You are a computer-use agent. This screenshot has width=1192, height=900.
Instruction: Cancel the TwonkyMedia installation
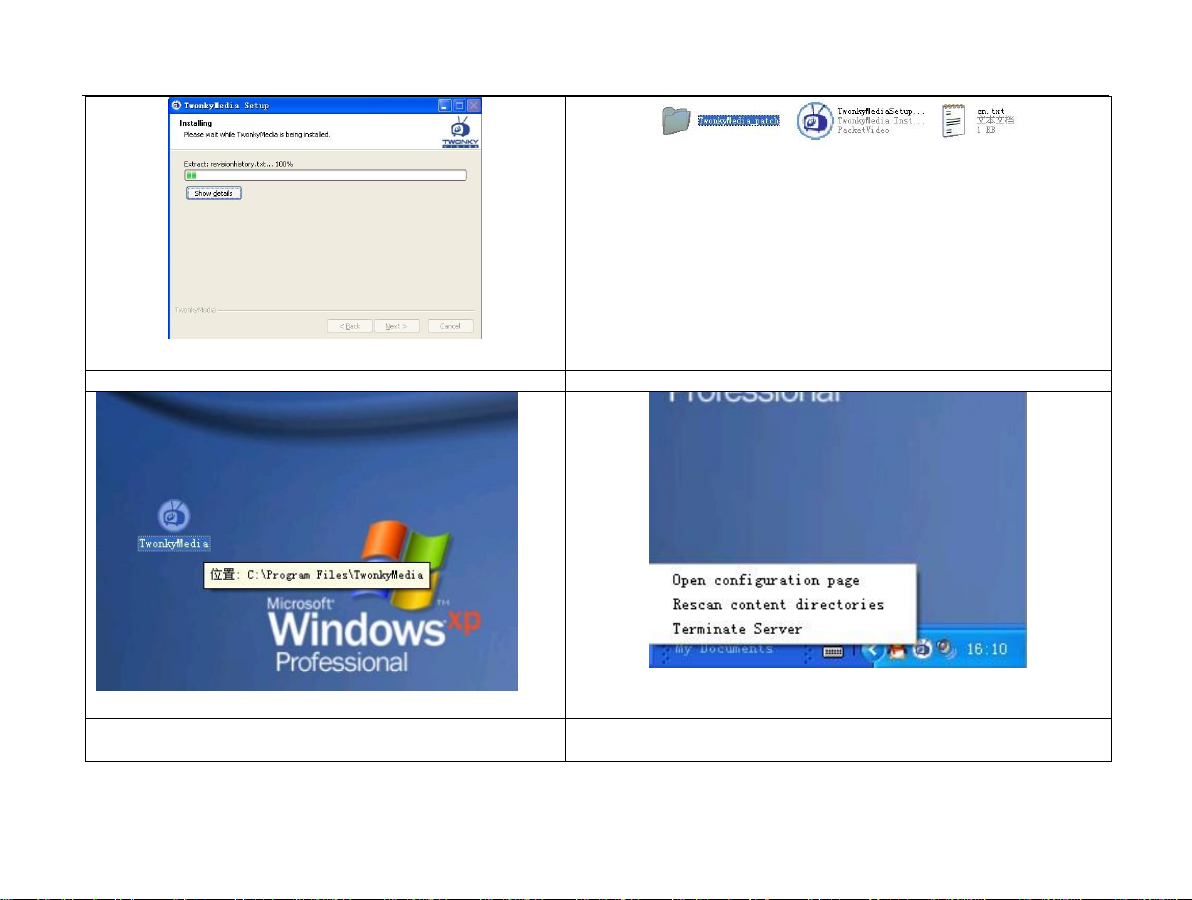point(450,326)
